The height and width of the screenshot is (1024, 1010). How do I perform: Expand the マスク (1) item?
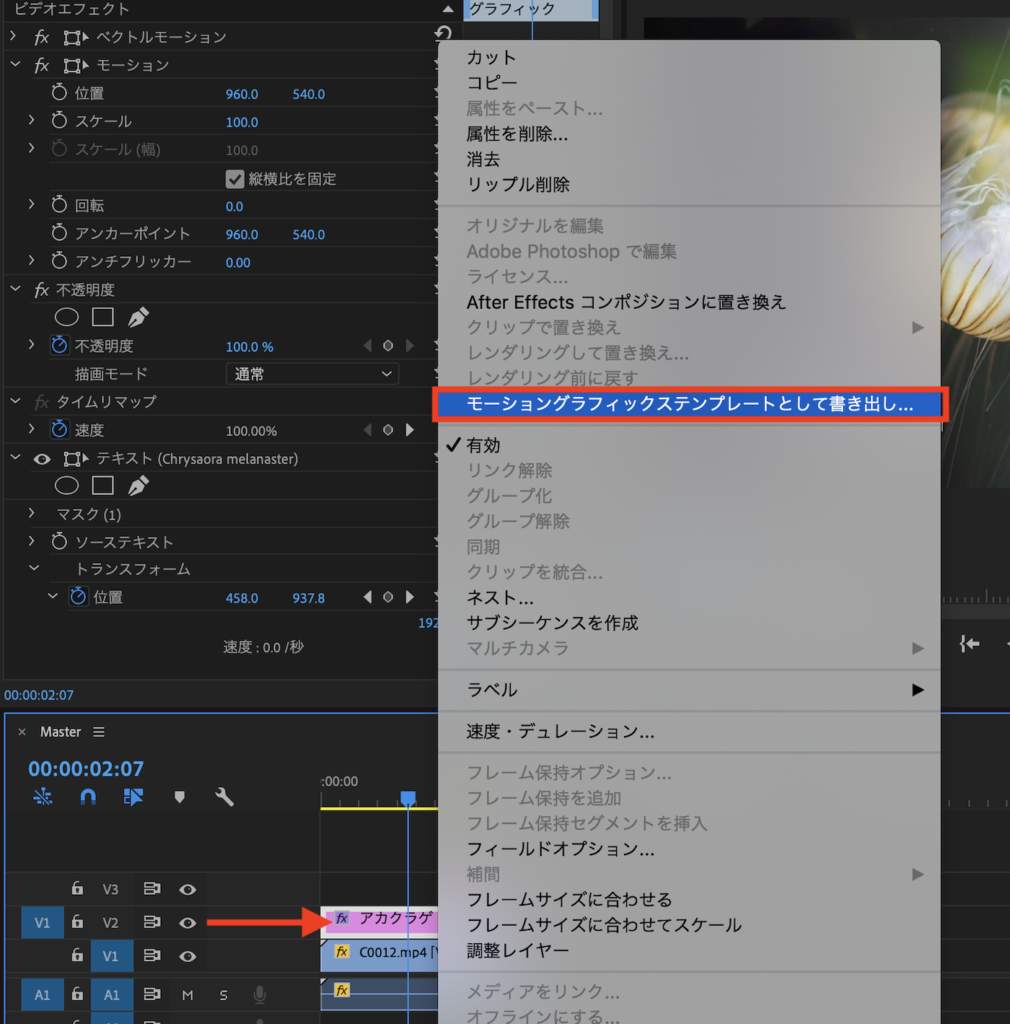point(31,514)
